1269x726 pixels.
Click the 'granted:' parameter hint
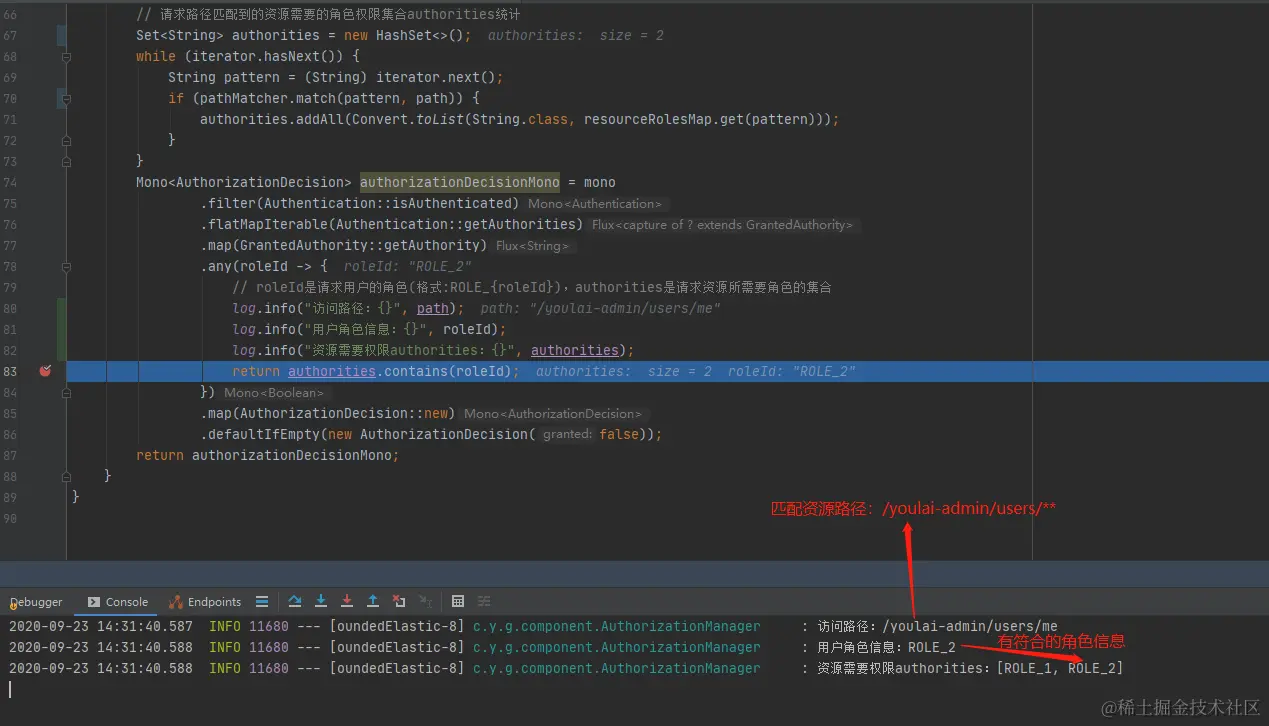[568, 435]
